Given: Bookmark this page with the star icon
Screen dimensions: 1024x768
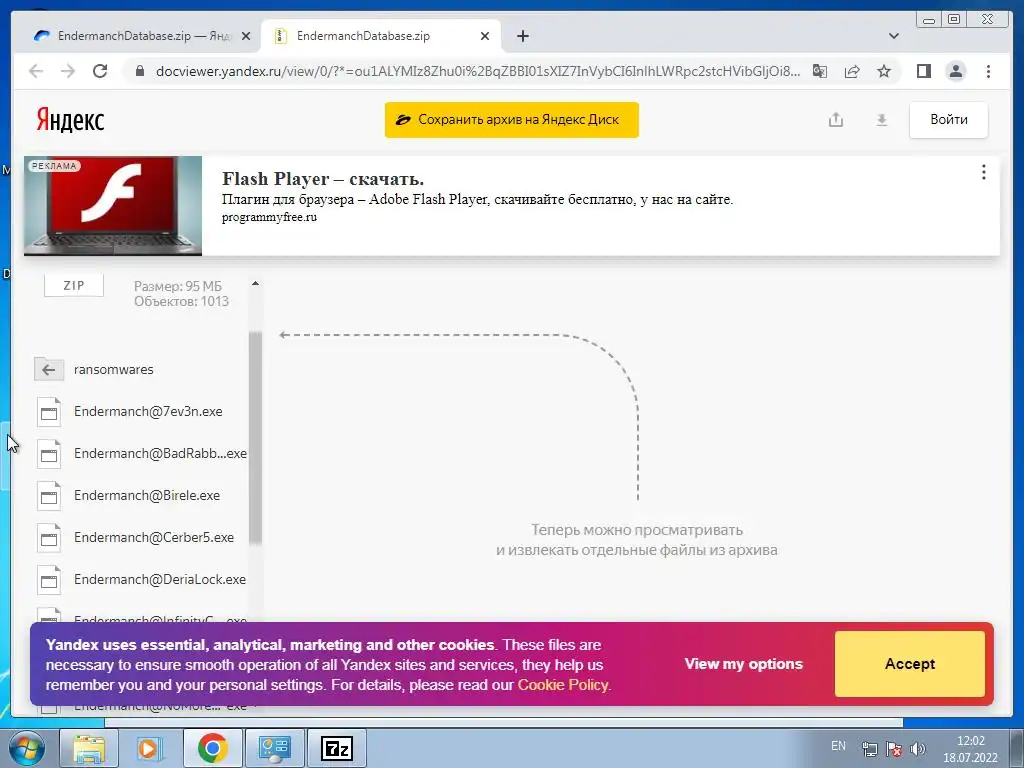Looking at the screenshot, I should 884,71.
